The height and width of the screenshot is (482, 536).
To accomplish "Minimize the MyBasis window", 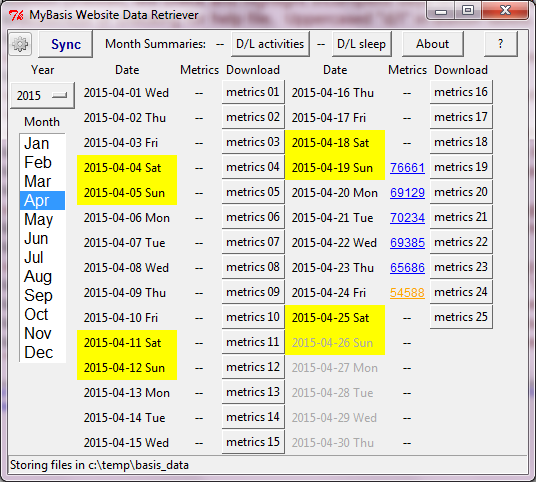I will pos(441,11).
